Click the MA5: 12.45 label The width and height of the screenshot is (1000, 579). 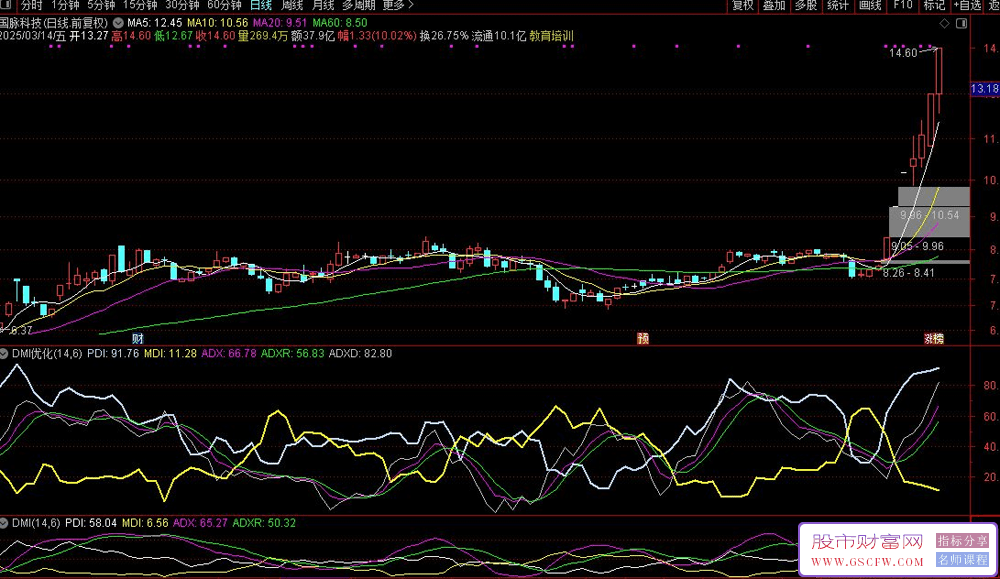(154, 23)
